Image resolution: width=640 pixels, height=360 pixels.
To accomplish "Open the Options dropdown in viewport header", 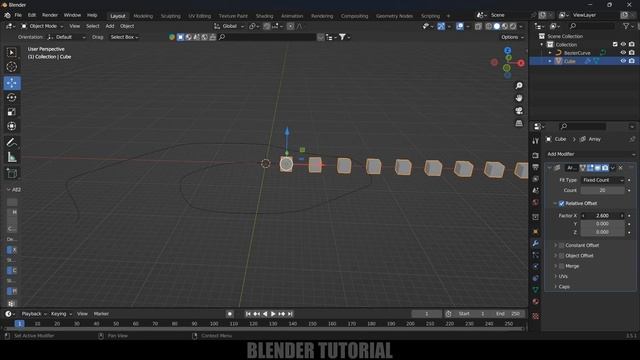I will (x=512, y=37).
